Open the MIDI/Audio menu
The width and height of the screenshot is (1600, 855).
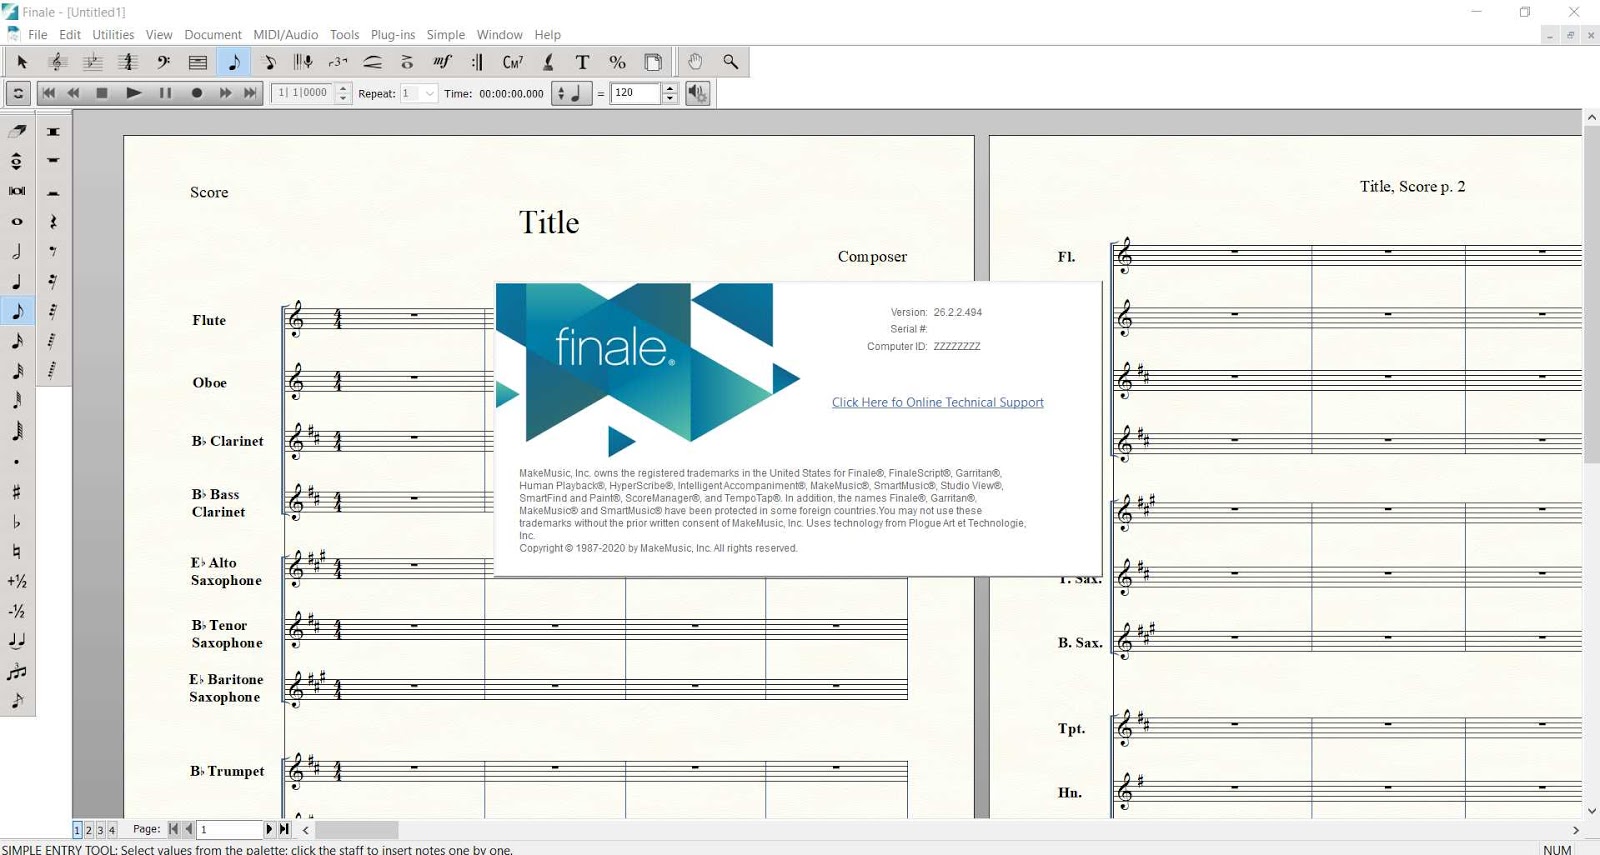point(285,34)
